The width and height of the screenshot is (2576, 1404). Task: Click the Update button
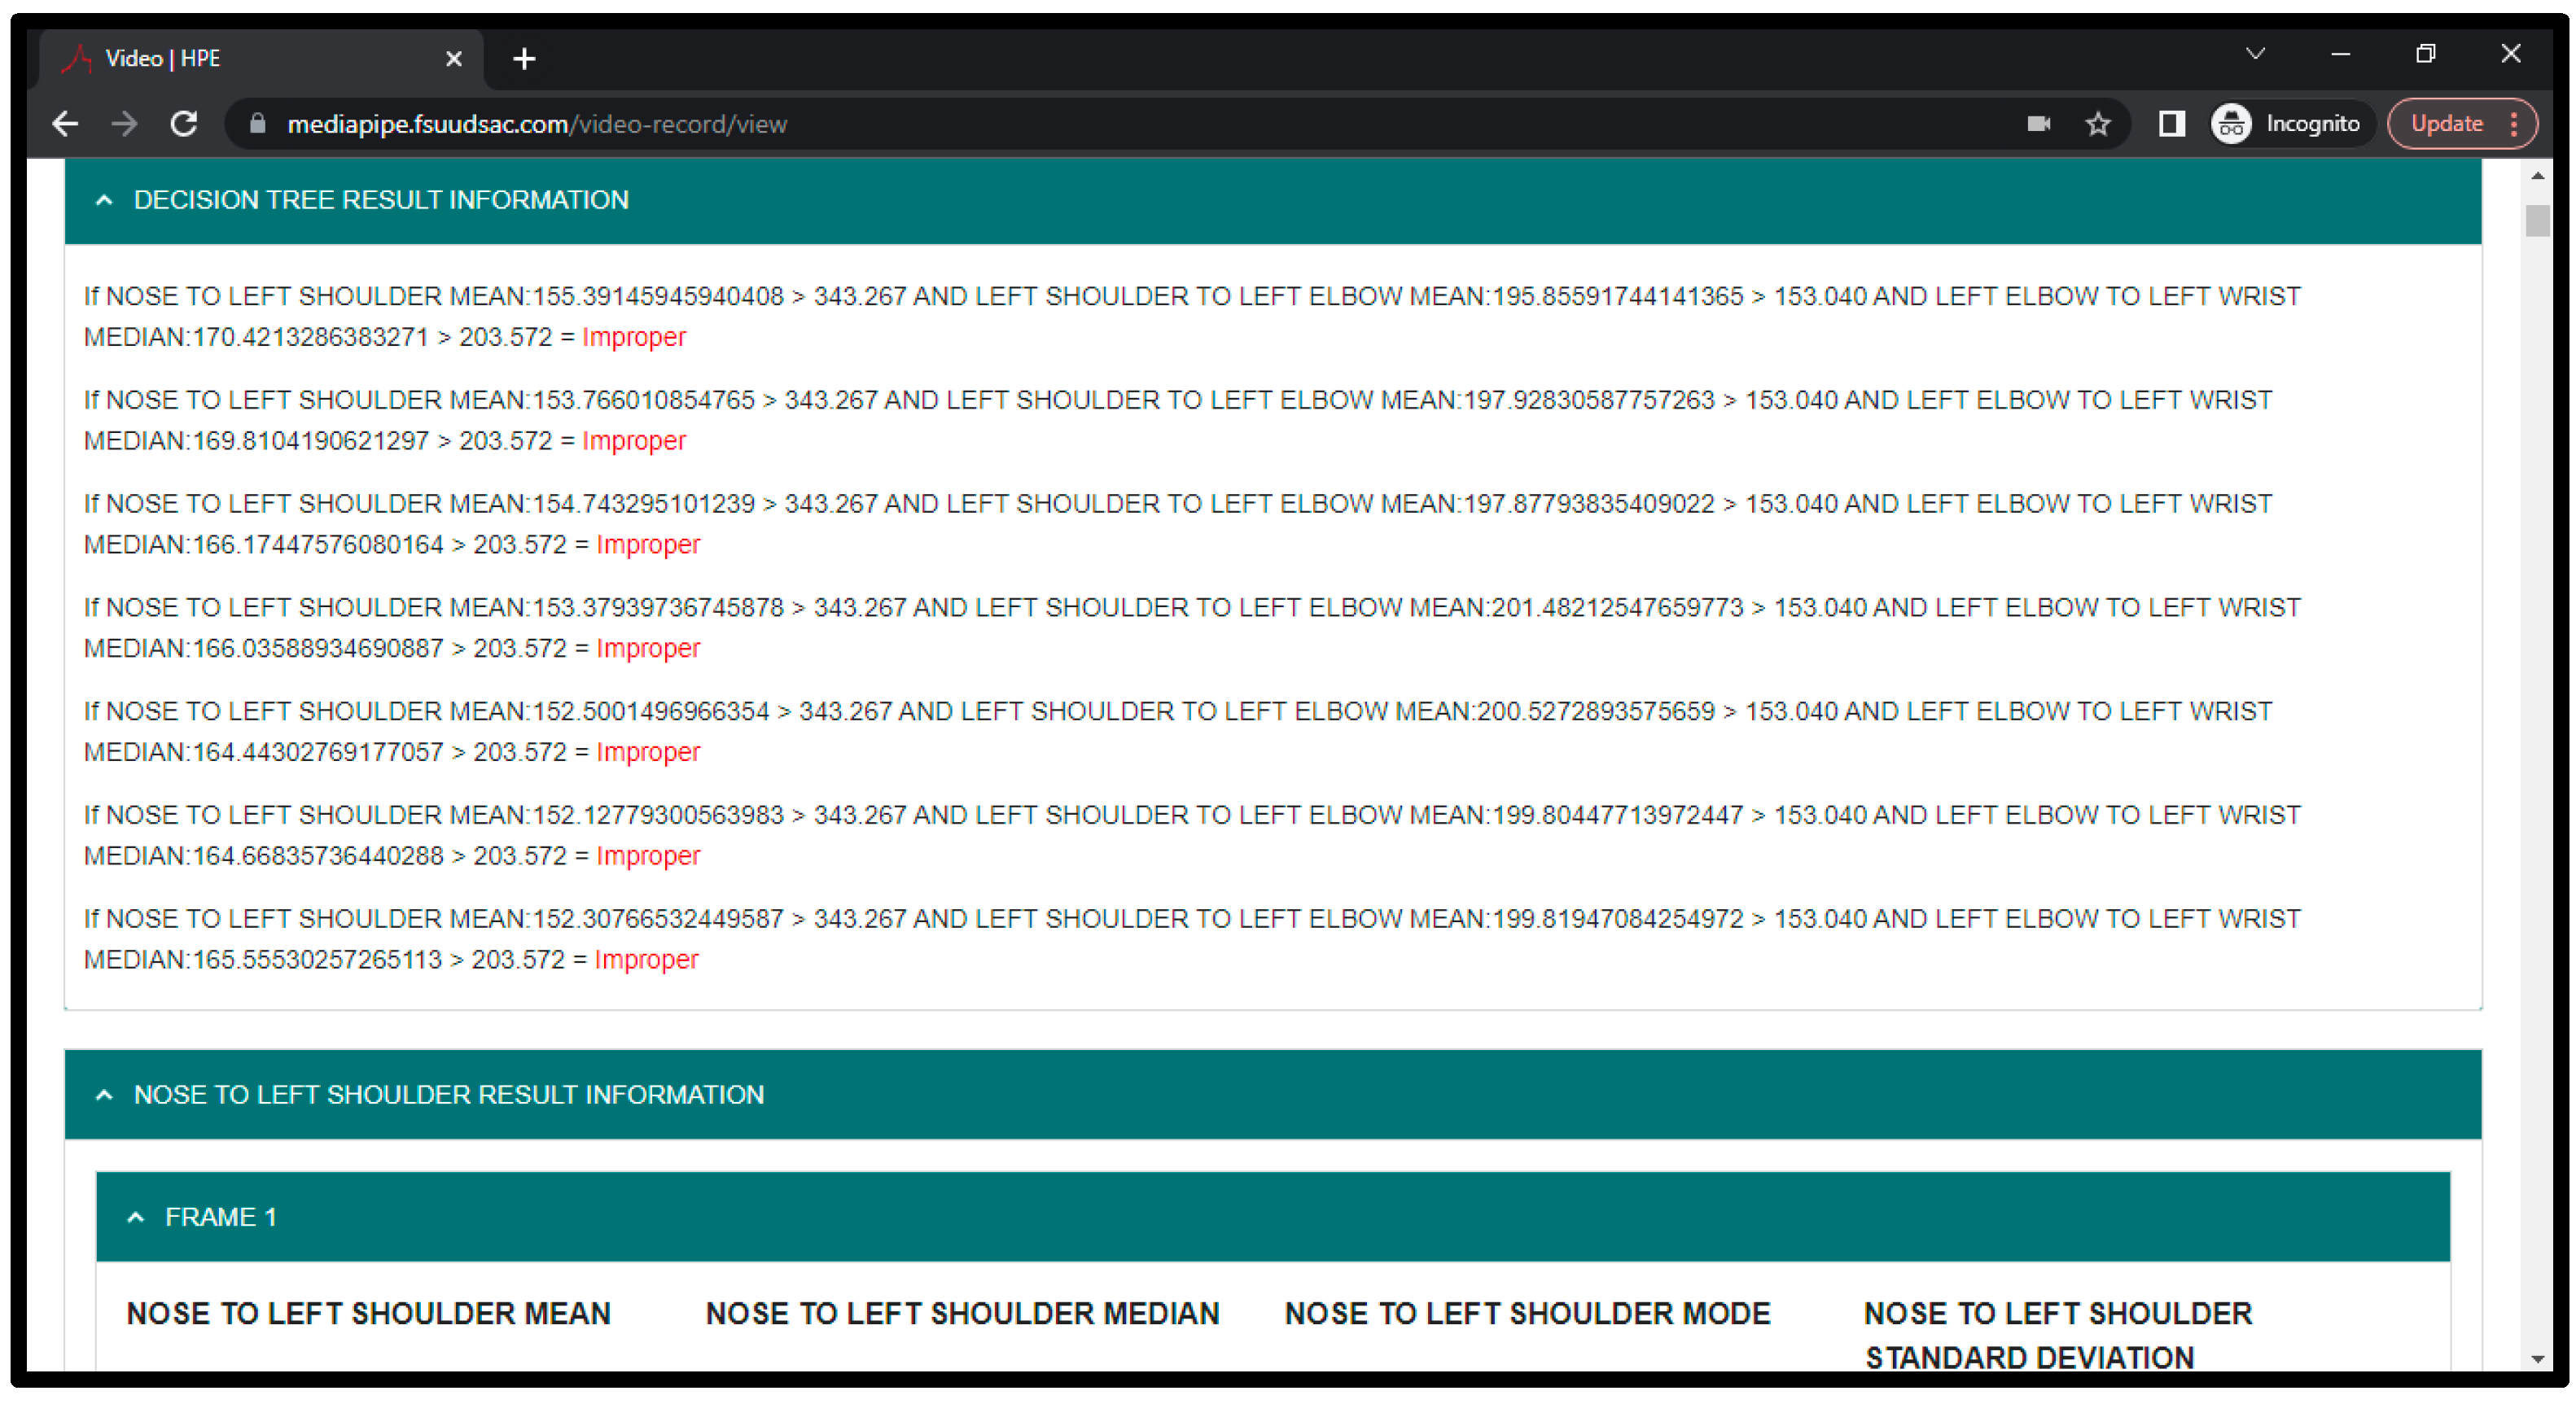tap(2446, 124)
